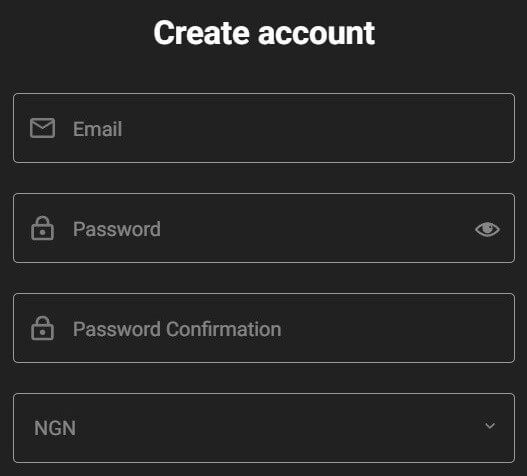Toggle password visibility with the eye icon

tap(487, 229)
